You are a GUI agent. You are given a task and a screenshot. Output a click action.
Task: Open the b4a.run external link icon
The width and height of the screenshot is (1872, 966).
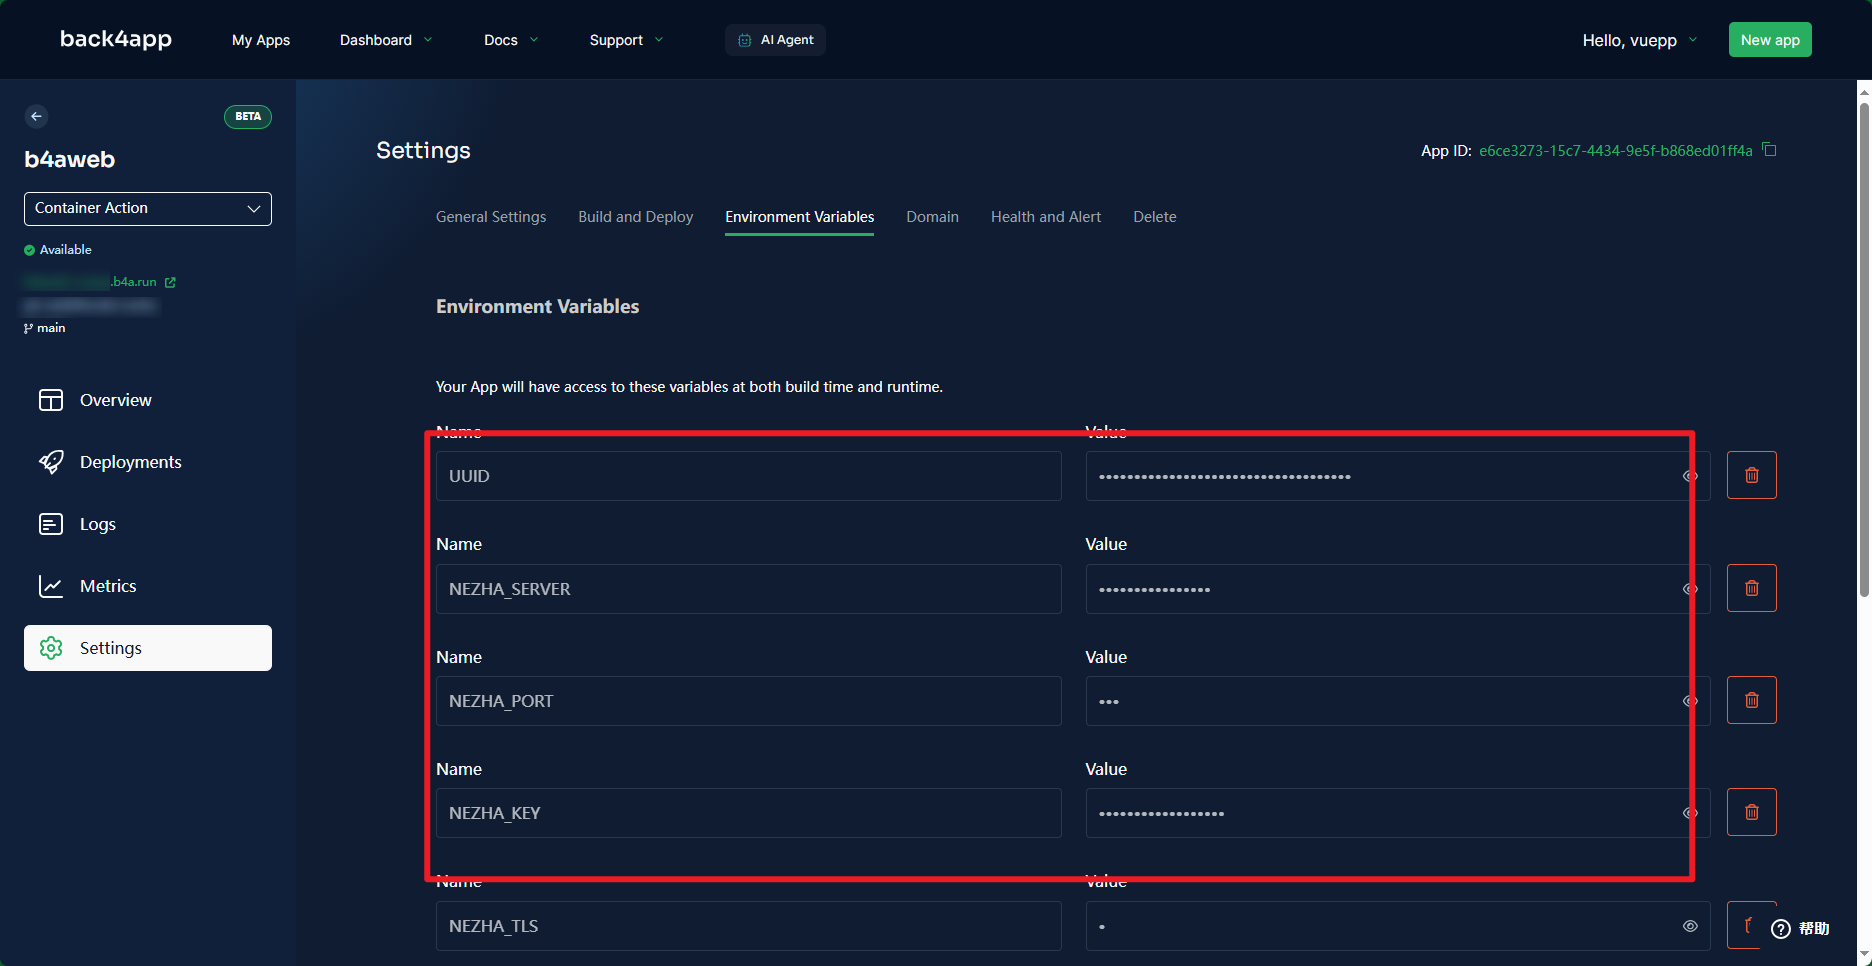(170, 283)
